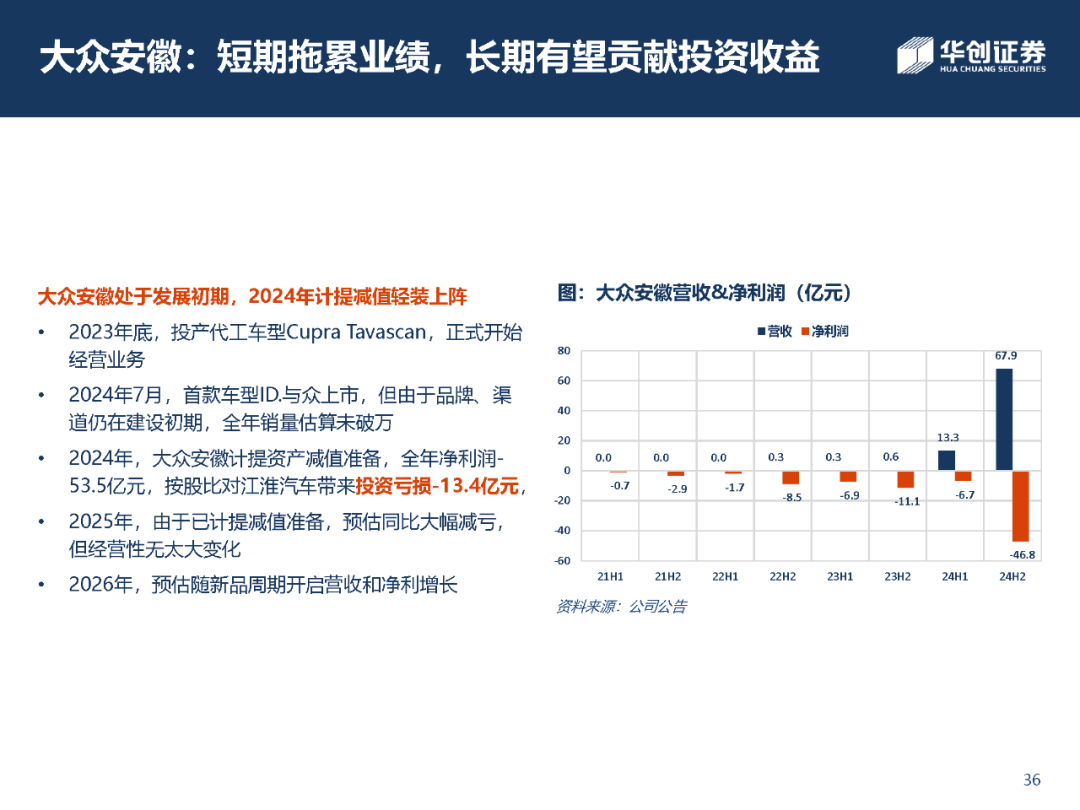Image resolution: width=1080 pixels, height=810 pixels.
Task: Select the 21H1 x-axis label
Action: tap(610, 577)
